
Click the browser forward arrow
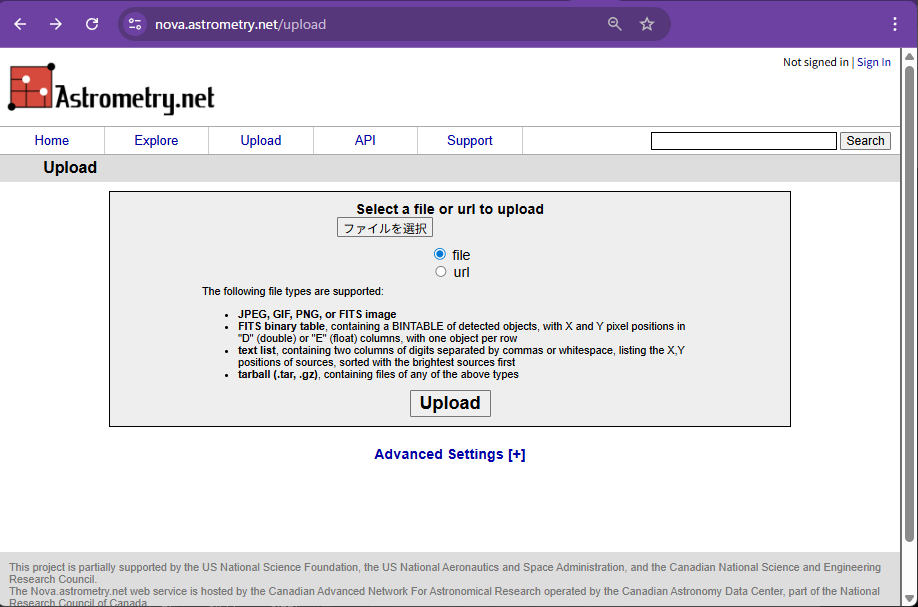tap(56, 24)
